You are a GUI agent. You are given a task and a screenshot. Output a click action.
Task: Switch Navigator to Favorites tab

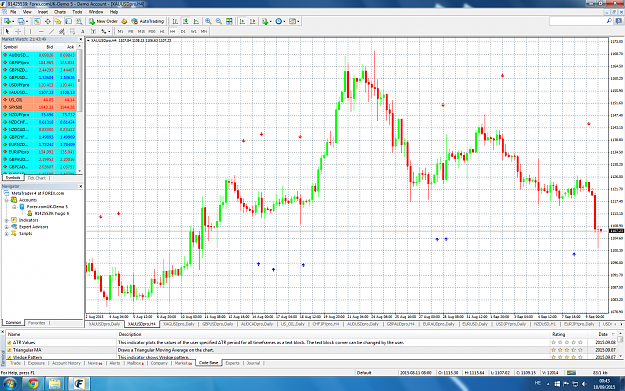[37, 323]
